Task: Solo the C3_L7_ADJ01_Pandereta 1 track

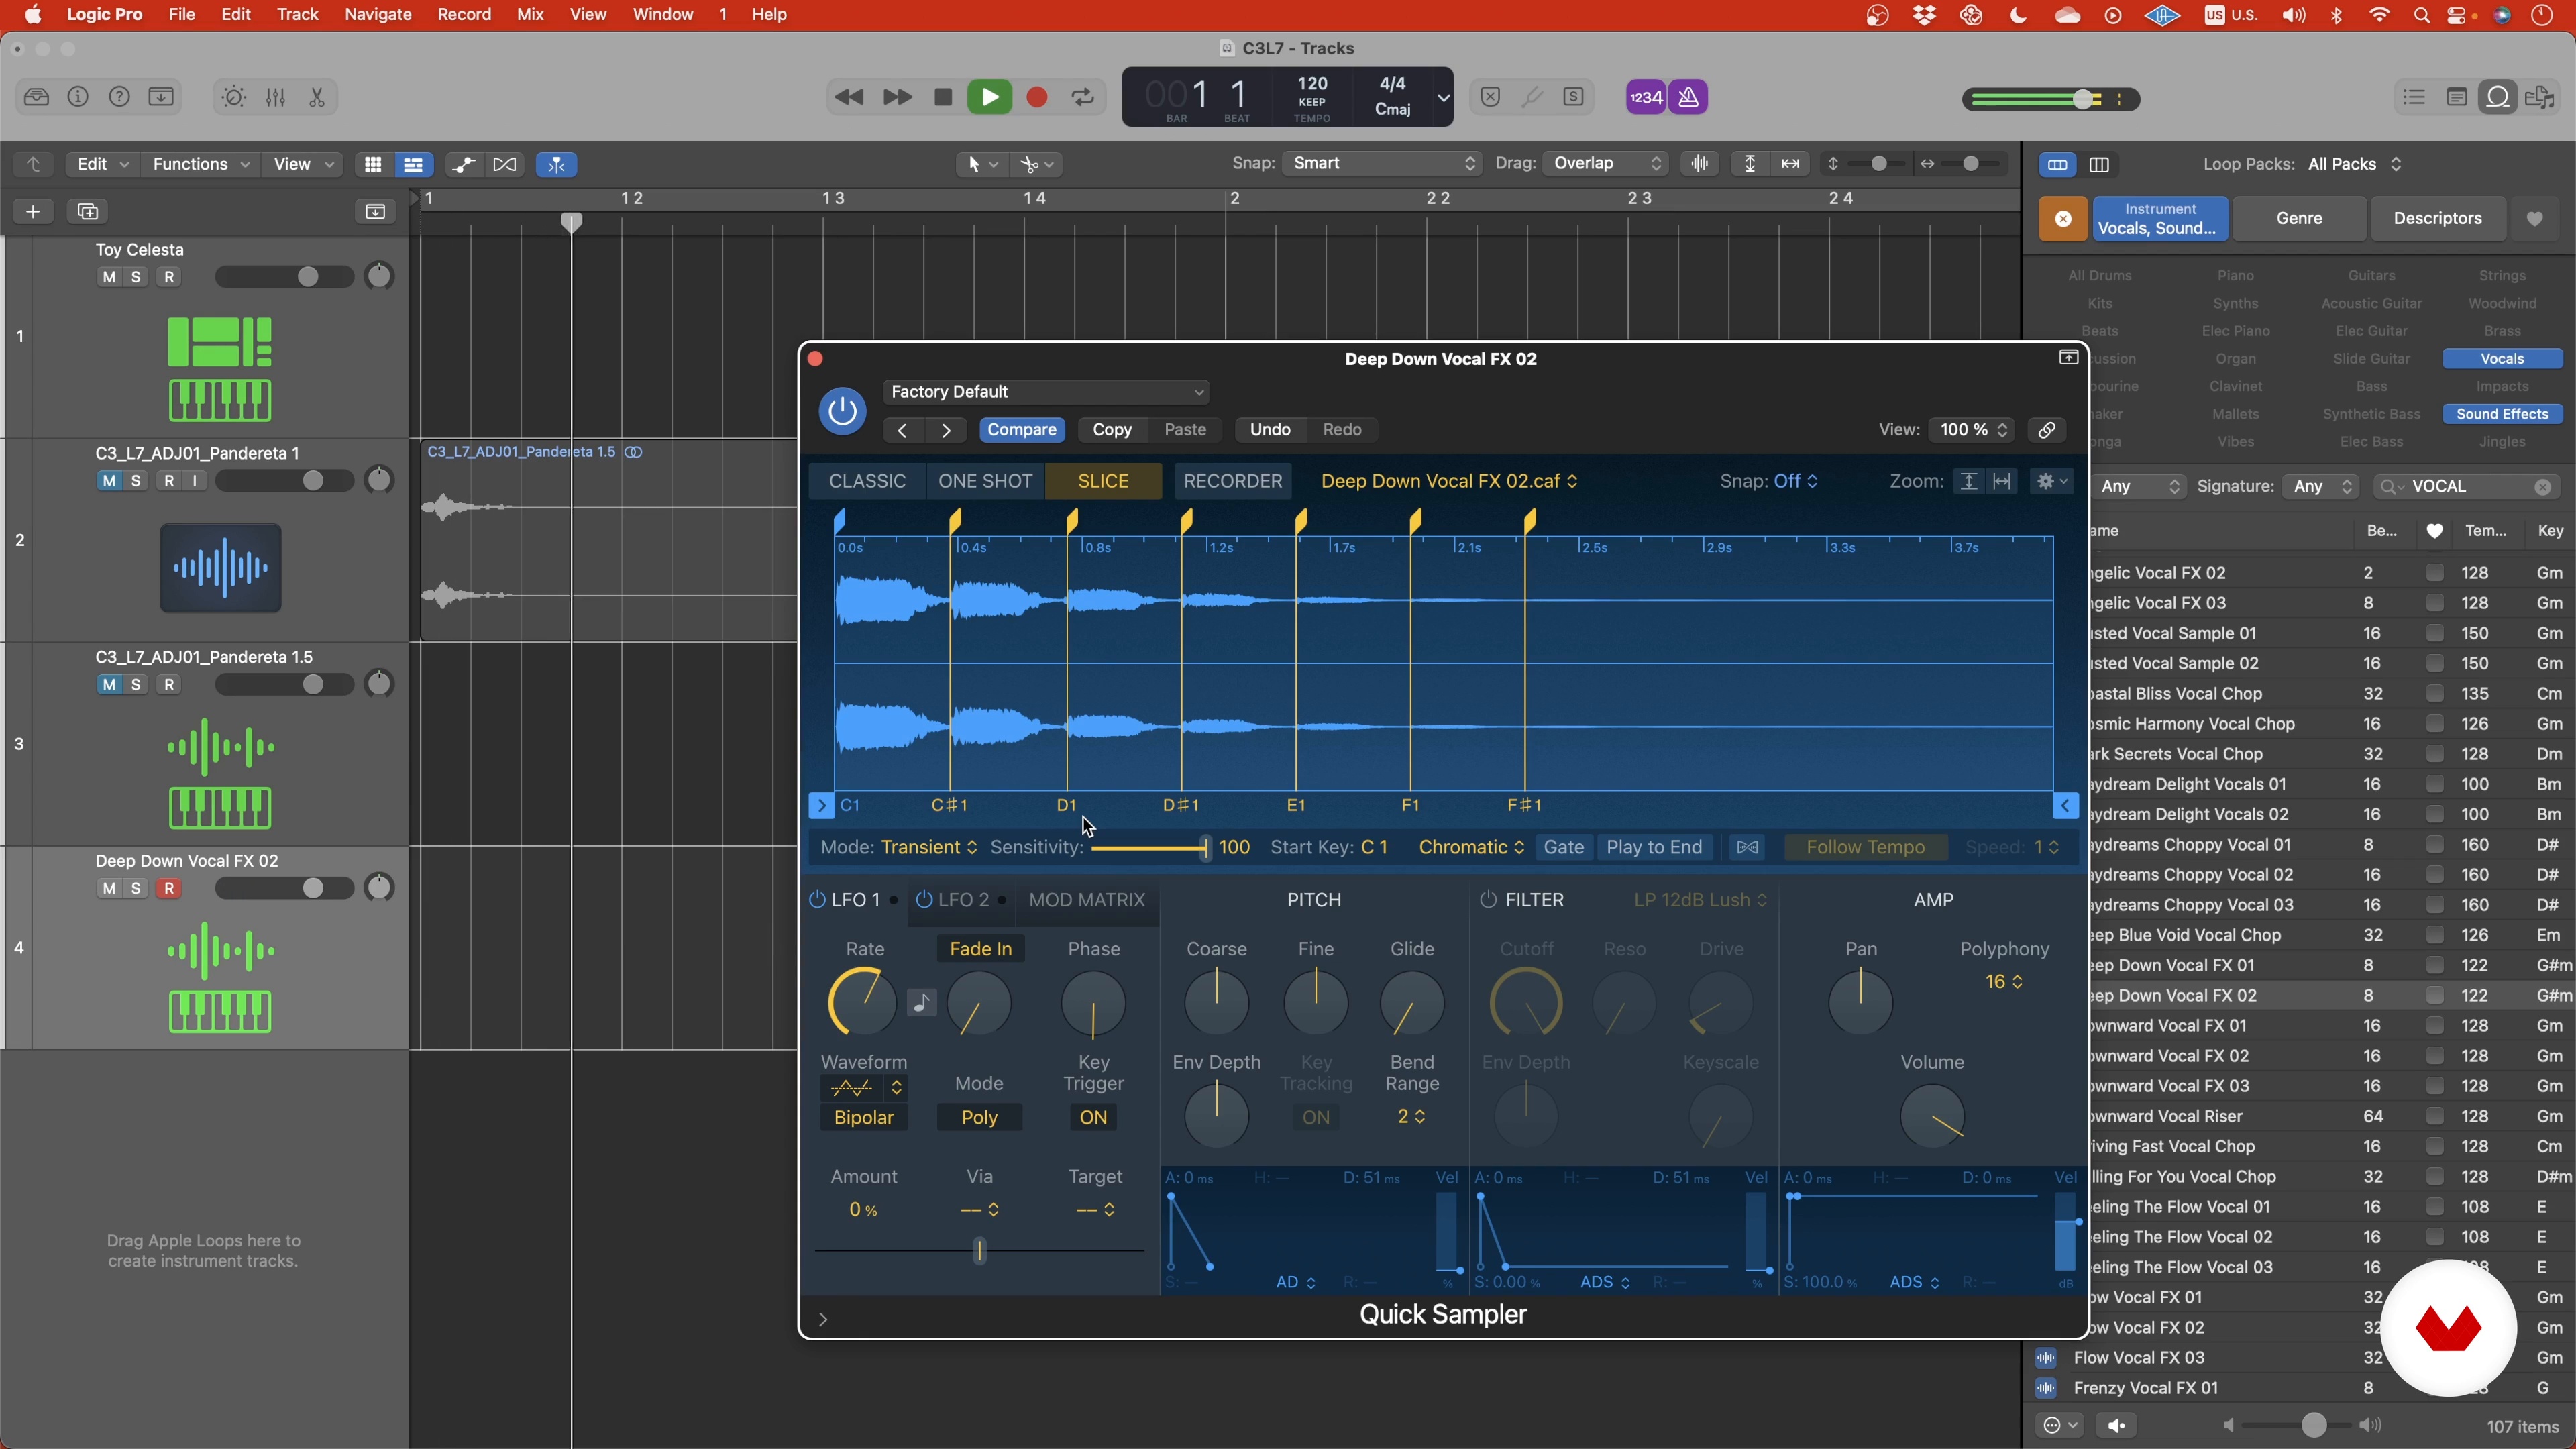Action: click(137, 481)
